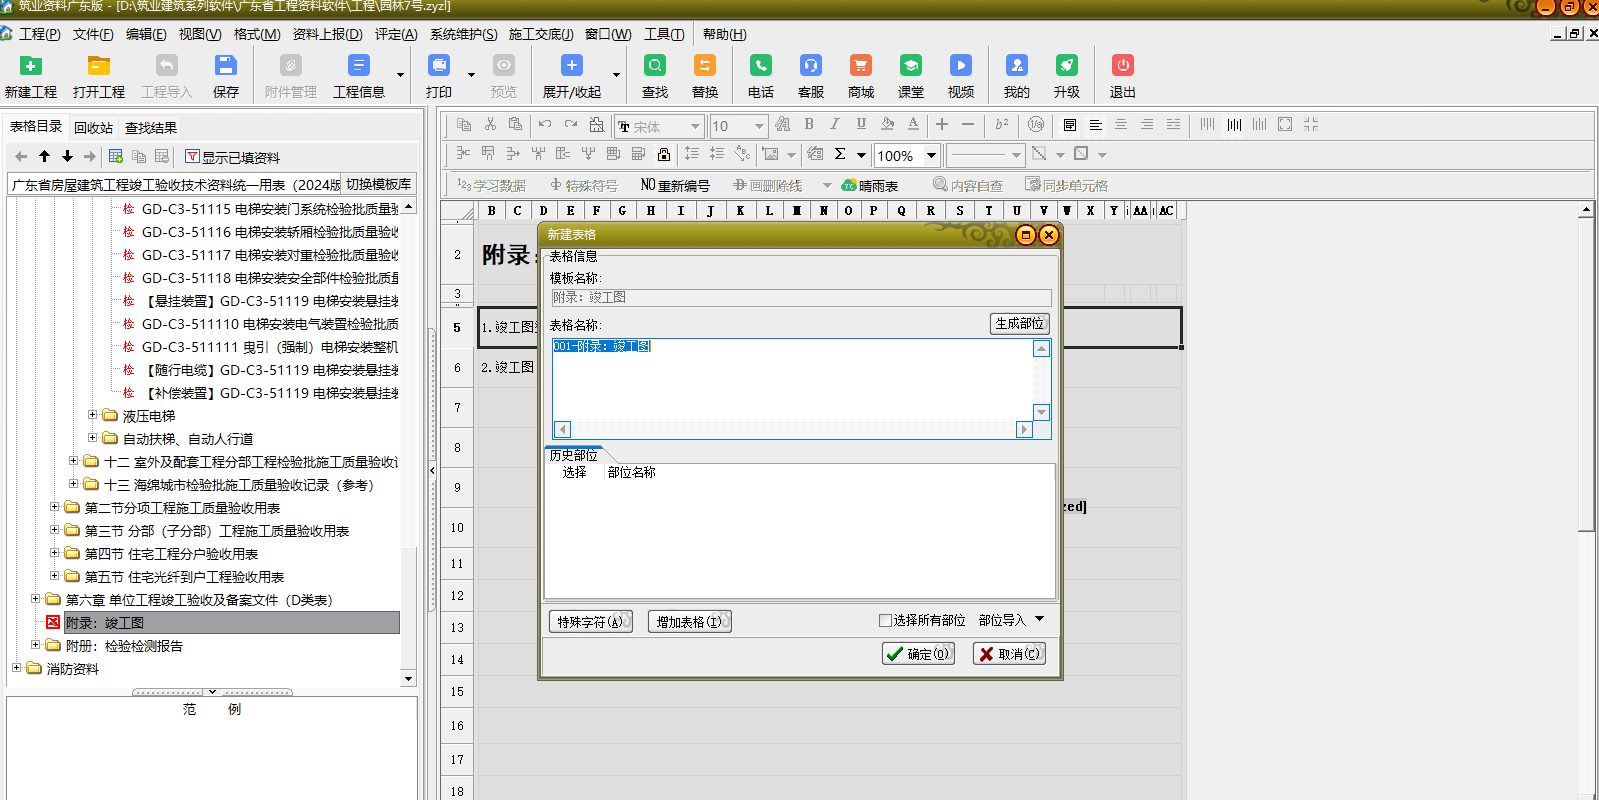This screenshot has width=1599, height=800.
Task: Click the 保存 save icon
Action: coord(226,67)
